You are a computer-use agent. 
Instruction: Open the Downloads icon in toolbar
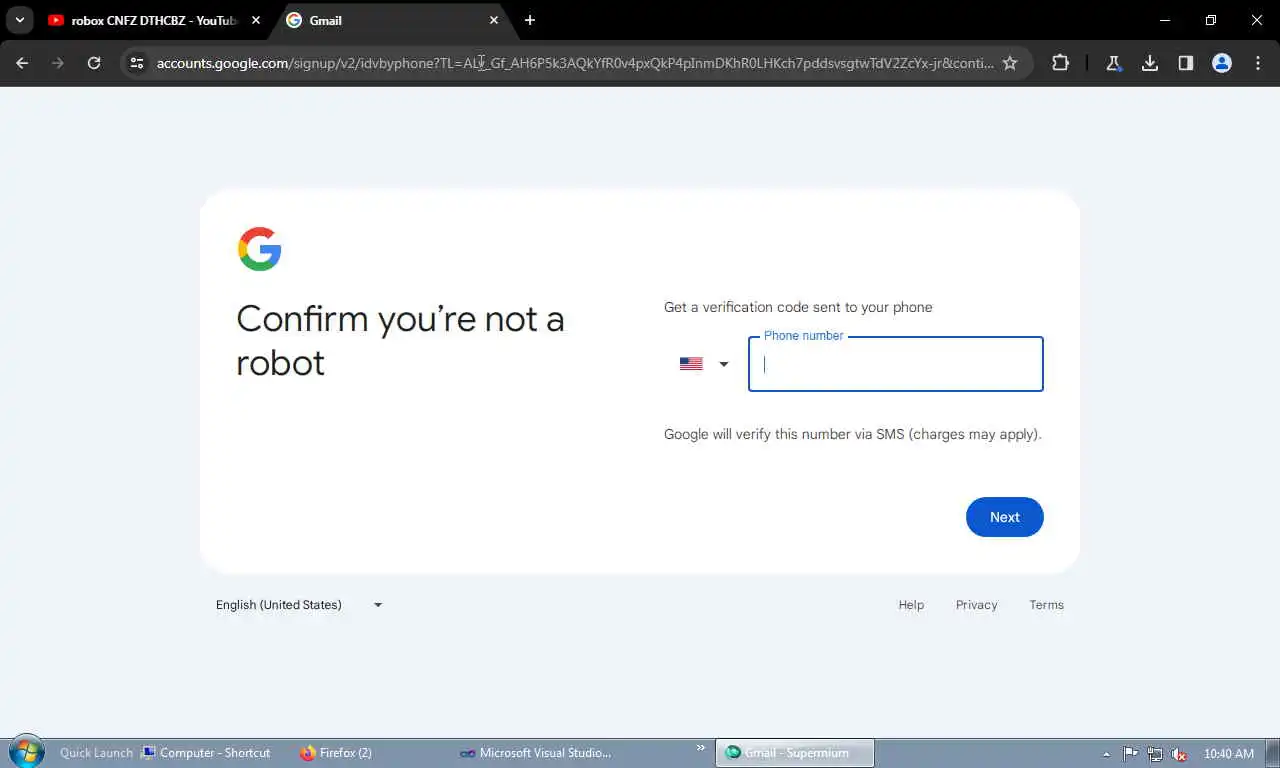1150,63
